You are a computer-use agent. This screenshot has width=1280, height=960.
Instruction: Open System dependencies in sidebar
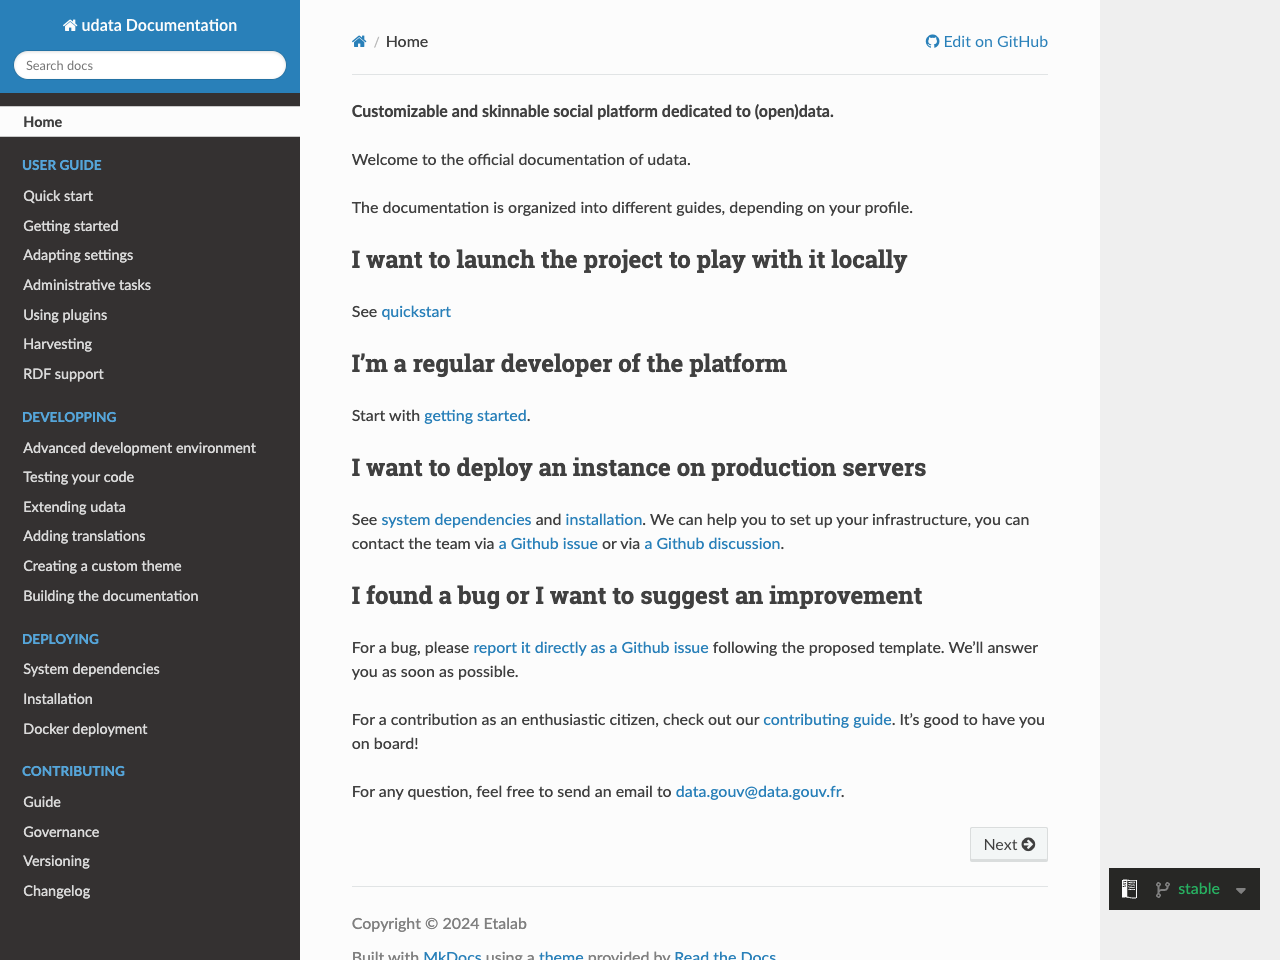tap(150, 669)
